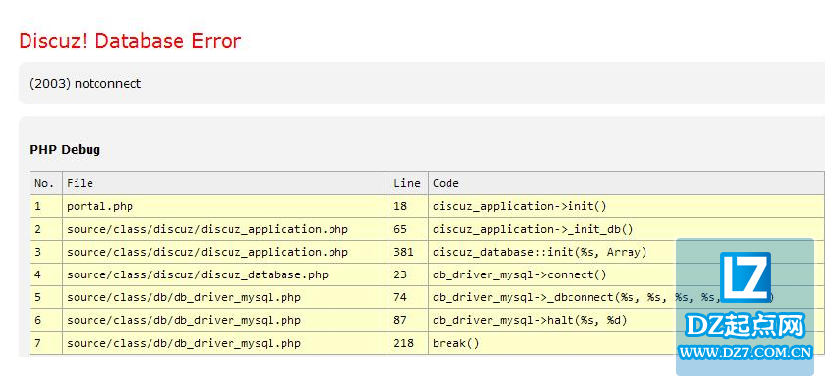Select db_driver_mysql.php file cell on line 218 row
The width and height of the screenshot is (825, 388).
[x=225, y=343]
